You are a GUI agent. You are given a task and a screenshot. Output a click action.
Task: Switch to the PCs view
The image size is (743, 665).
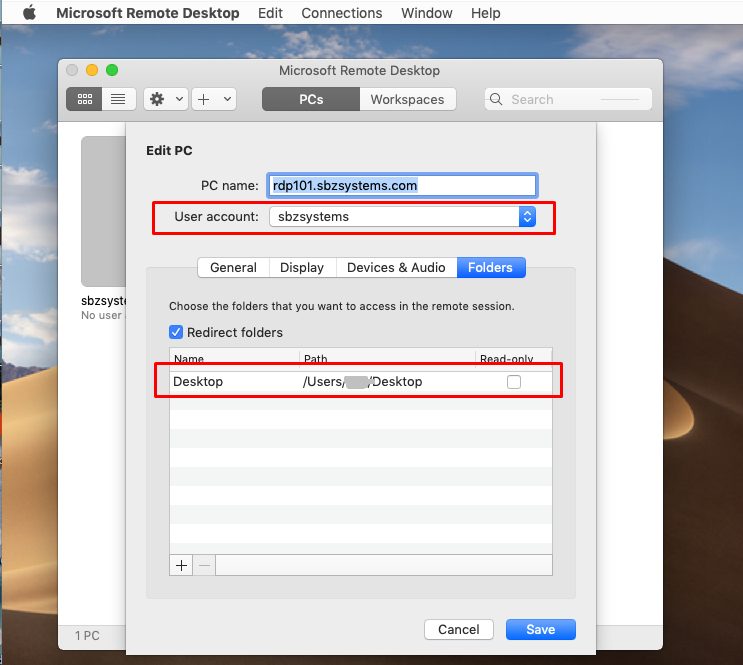pyautogui.click(x=311, y=99)
